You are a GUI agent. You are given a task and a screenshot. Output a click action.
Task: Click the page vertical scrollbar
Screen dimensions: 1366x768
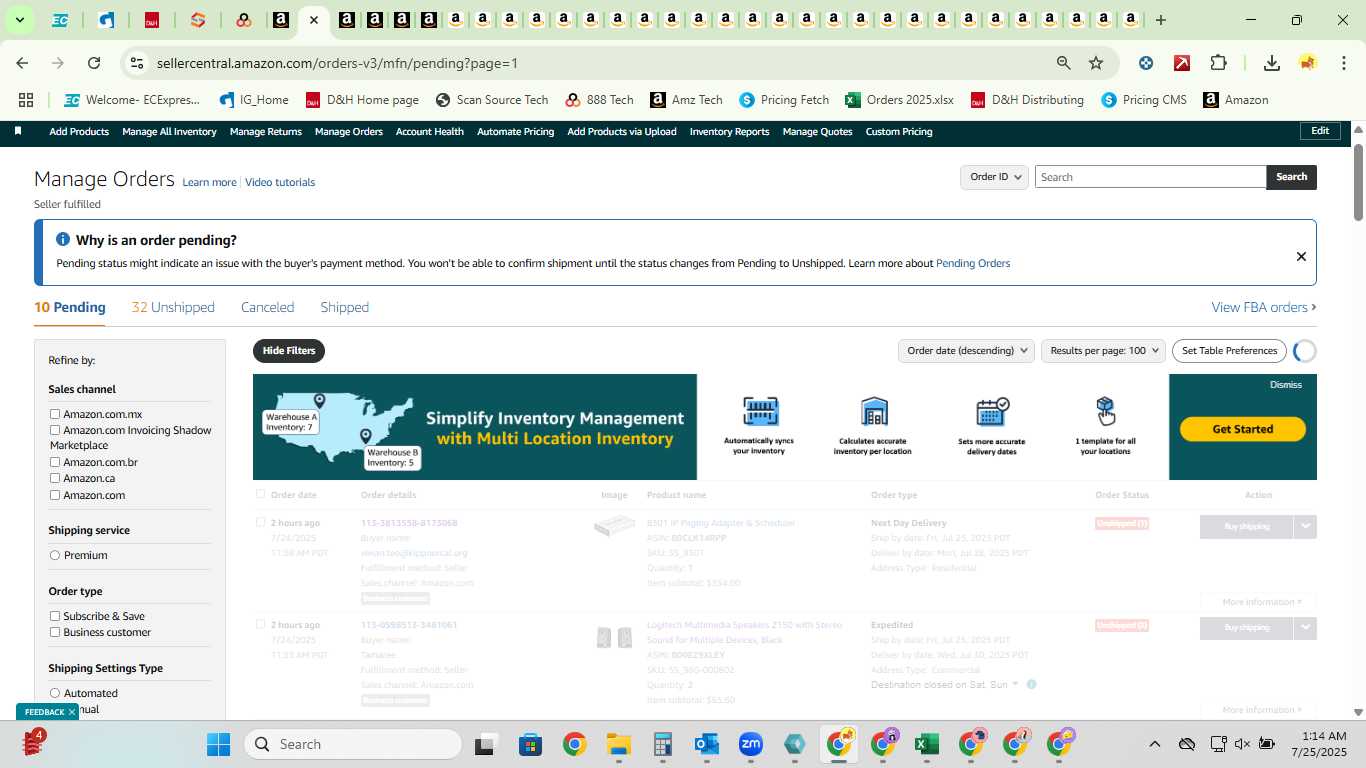pos(1359,182)
